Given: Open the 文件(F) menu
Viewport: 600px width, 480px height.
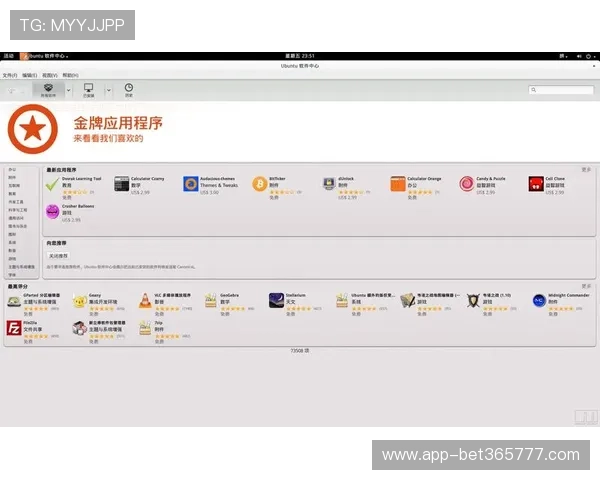Looking at the screenshot, I should pyautogui.click(x=10, y=75).
